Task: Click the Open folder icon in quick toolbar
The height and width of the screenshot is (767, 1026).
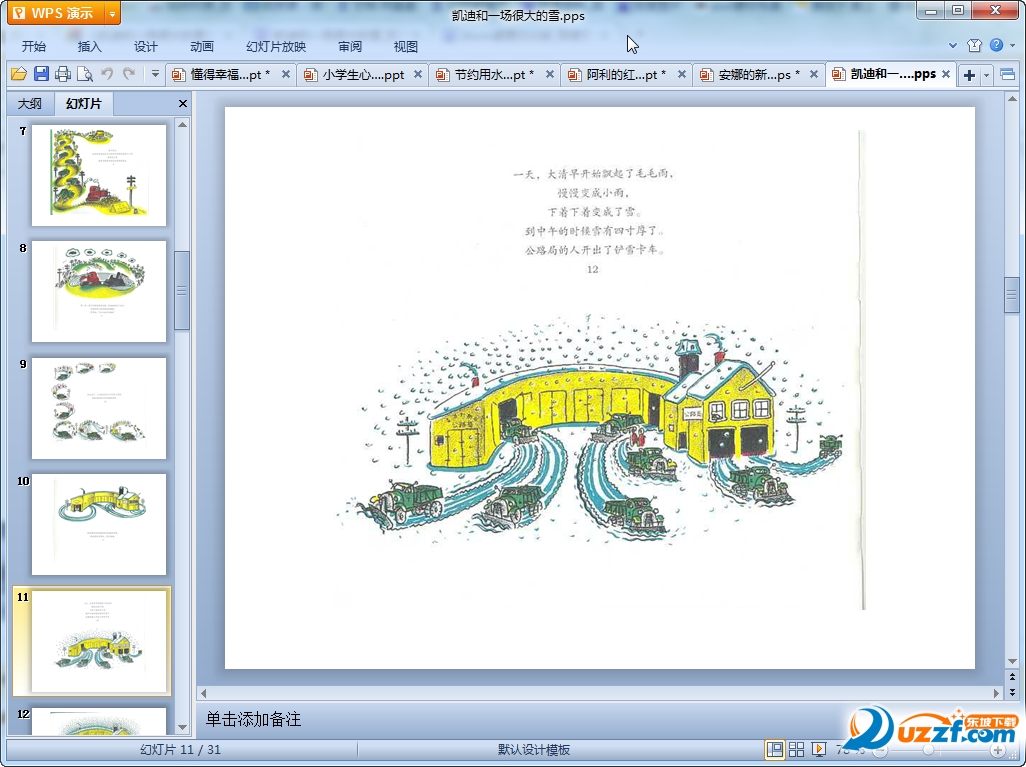Action: click(x=18, y=74)
